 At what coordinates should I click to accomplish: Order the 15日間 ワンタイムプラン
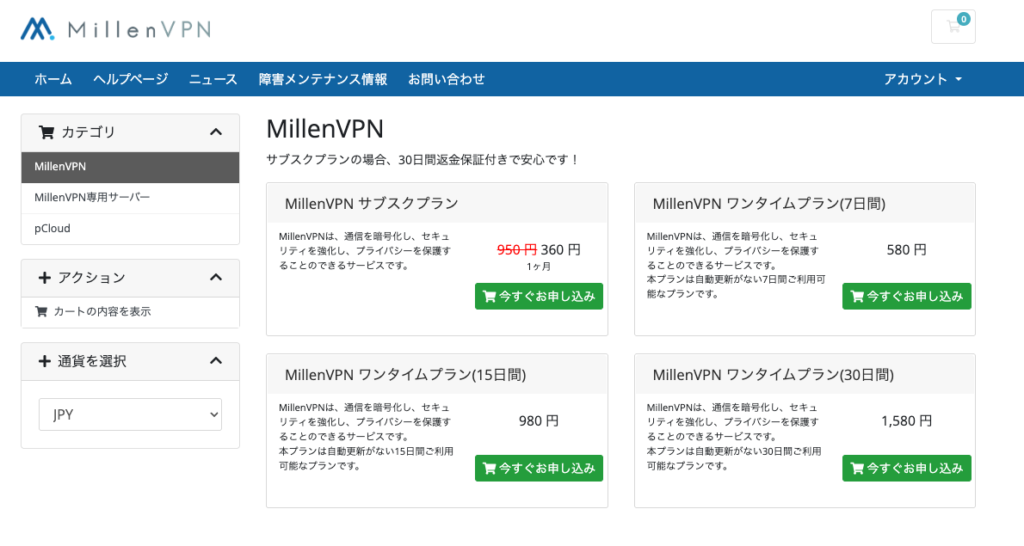pos(539,468)
